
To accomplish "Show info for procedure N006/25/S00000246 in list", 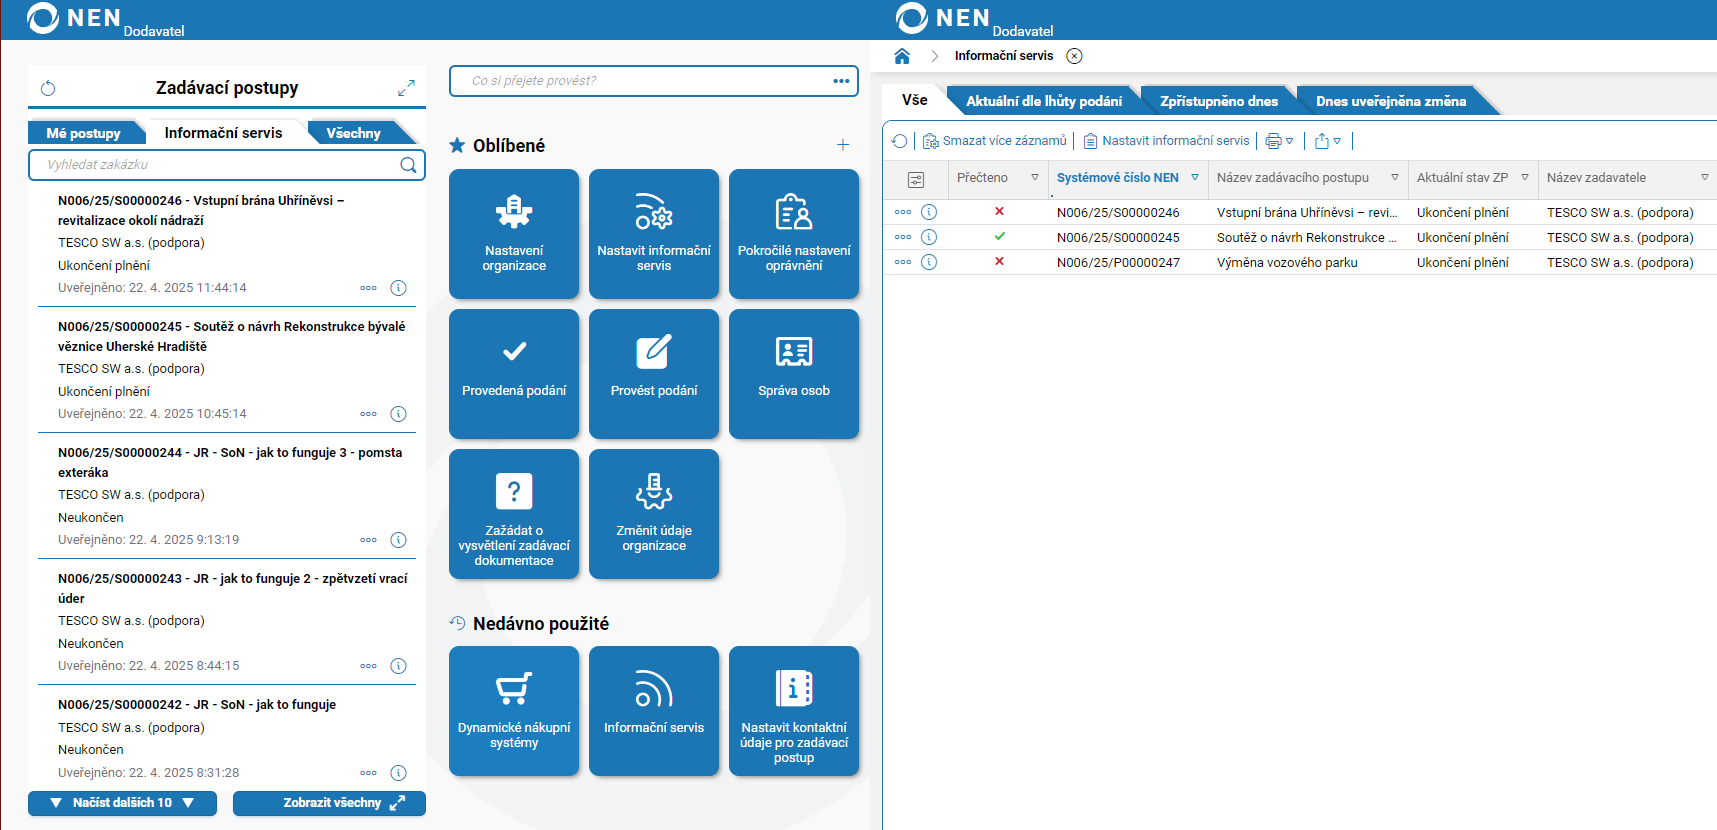I will point(398,288).
